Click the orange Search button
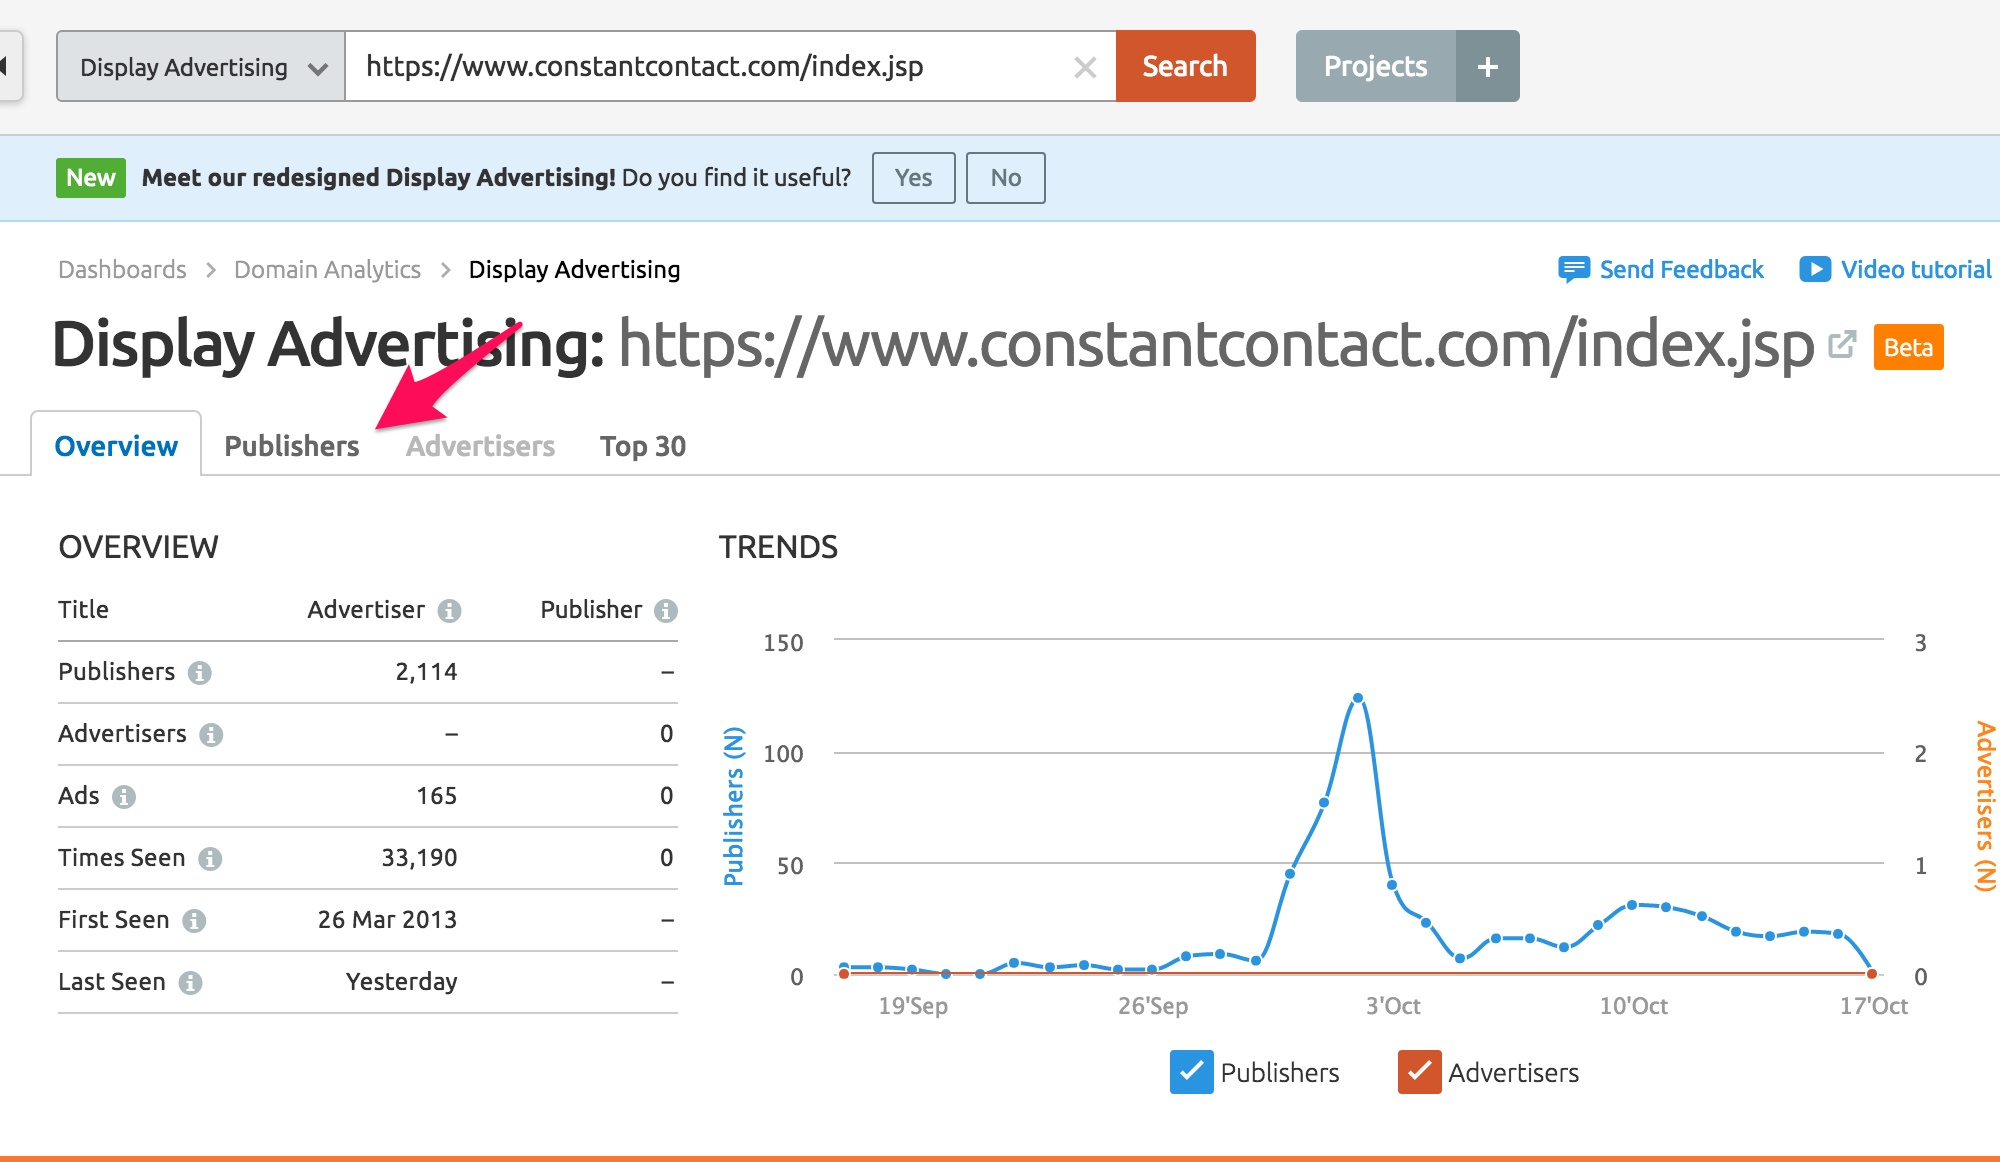Screen dimensions: 2000x1162 (x=1185, y=66)
